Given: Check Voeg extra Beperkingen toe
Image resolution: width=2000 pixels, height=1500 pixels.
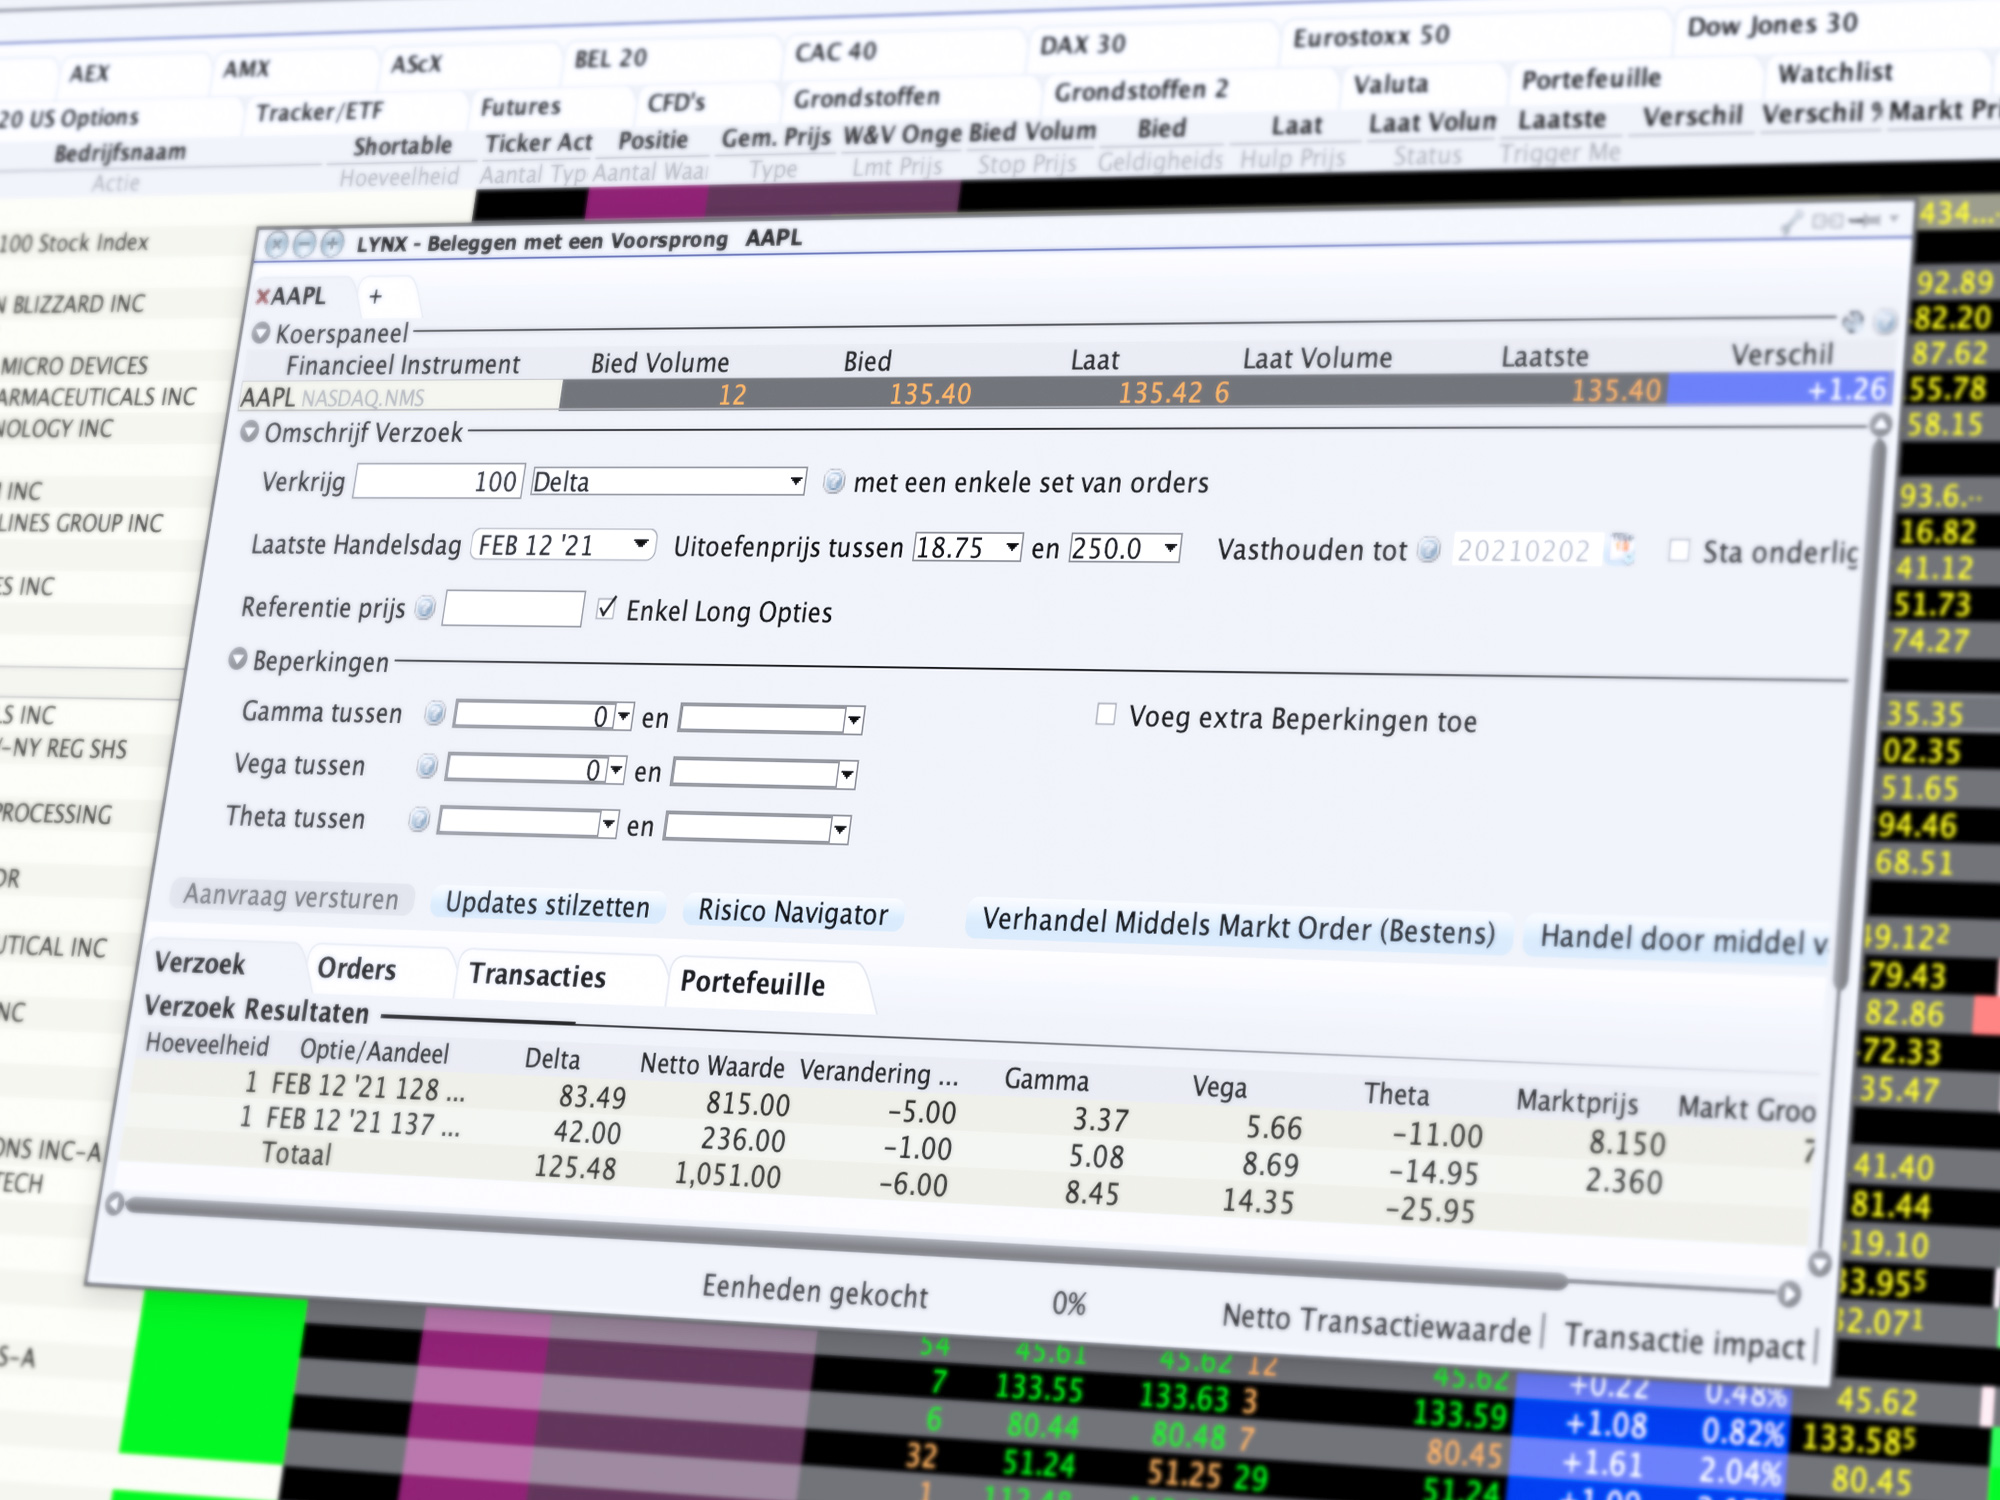Looking at the screenshot, I should pos(1106,714).
